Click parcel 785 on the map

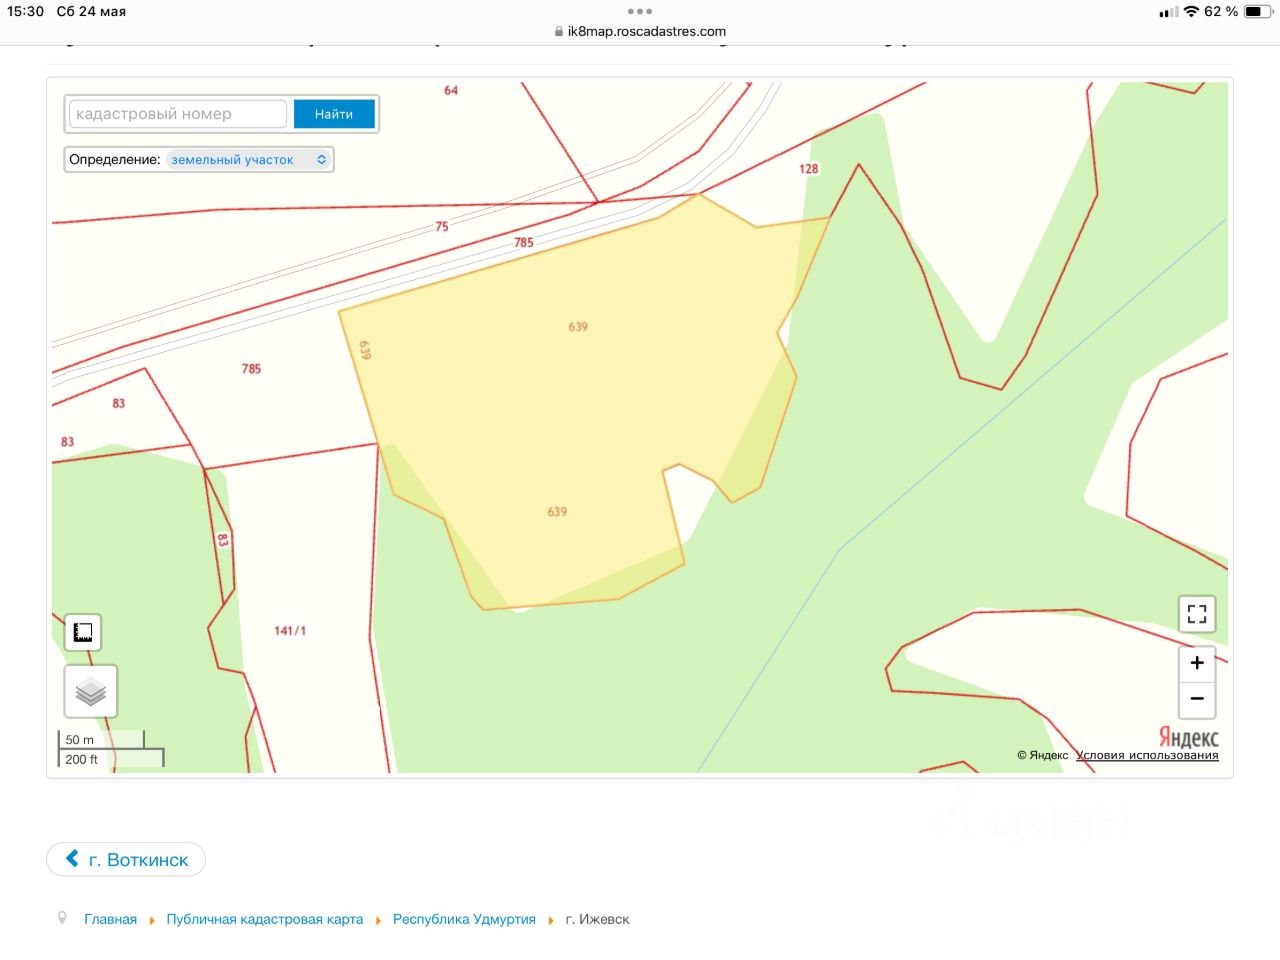tap(251, 369)
